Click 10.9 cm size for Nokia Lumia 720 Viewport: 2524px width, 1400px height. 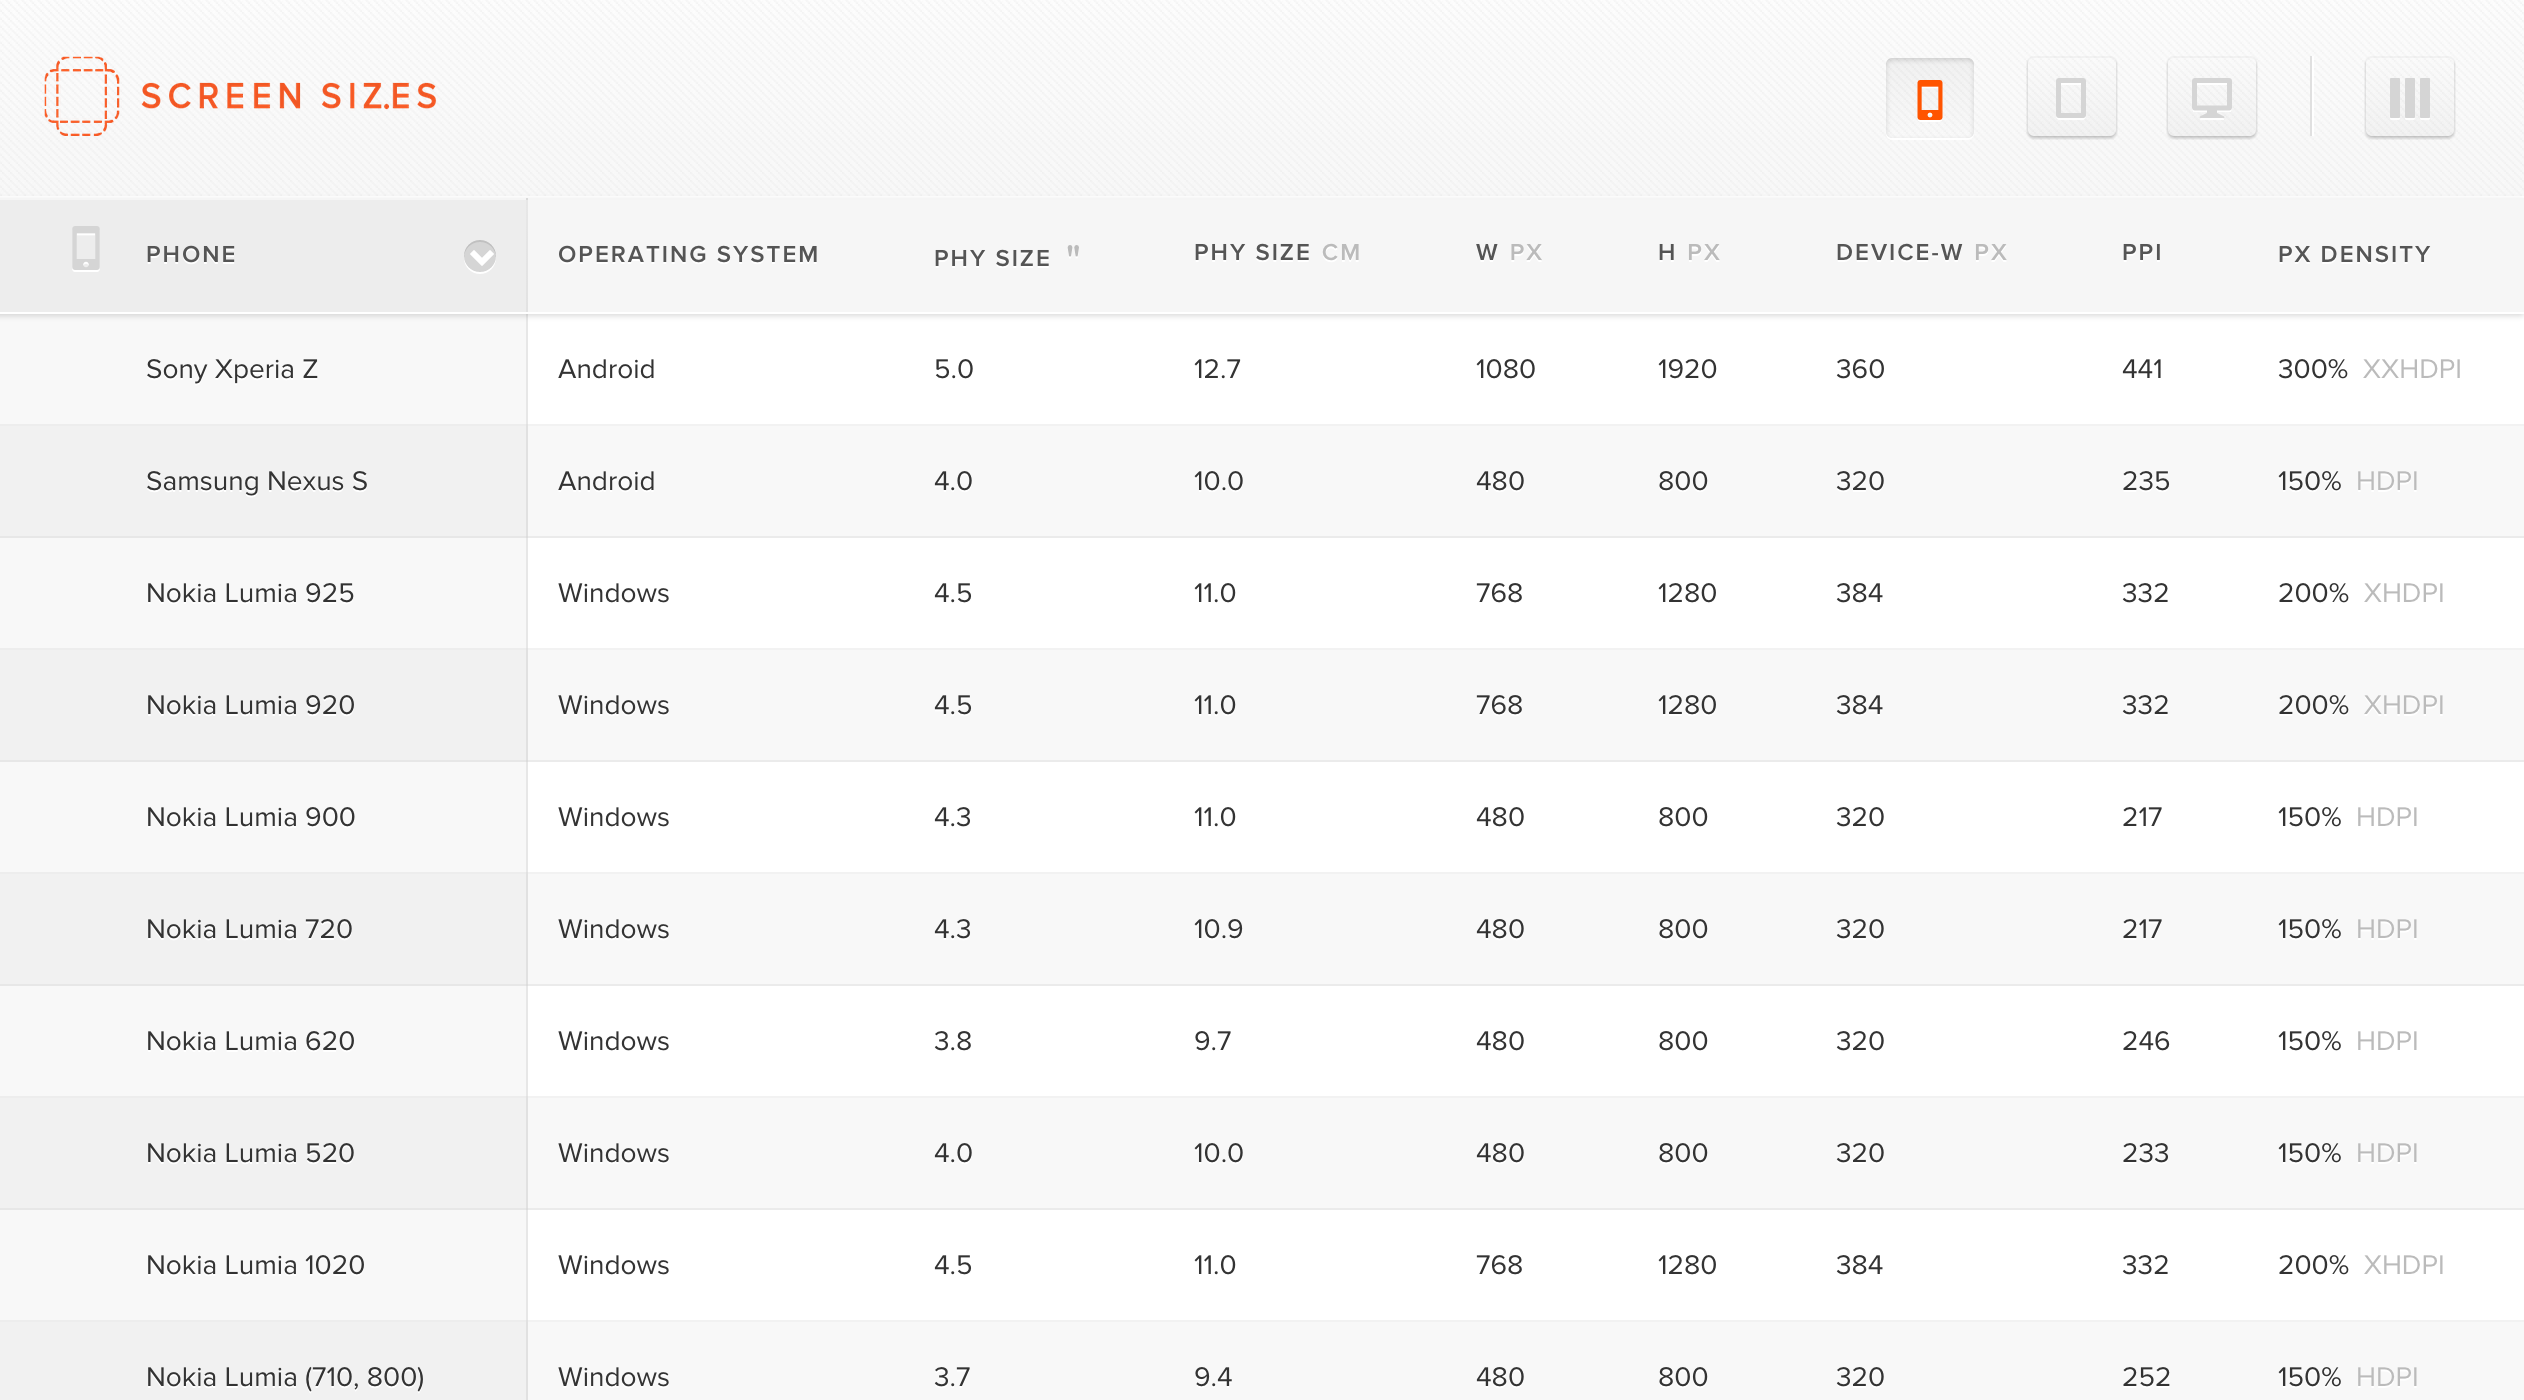[x=1218, y=929]
